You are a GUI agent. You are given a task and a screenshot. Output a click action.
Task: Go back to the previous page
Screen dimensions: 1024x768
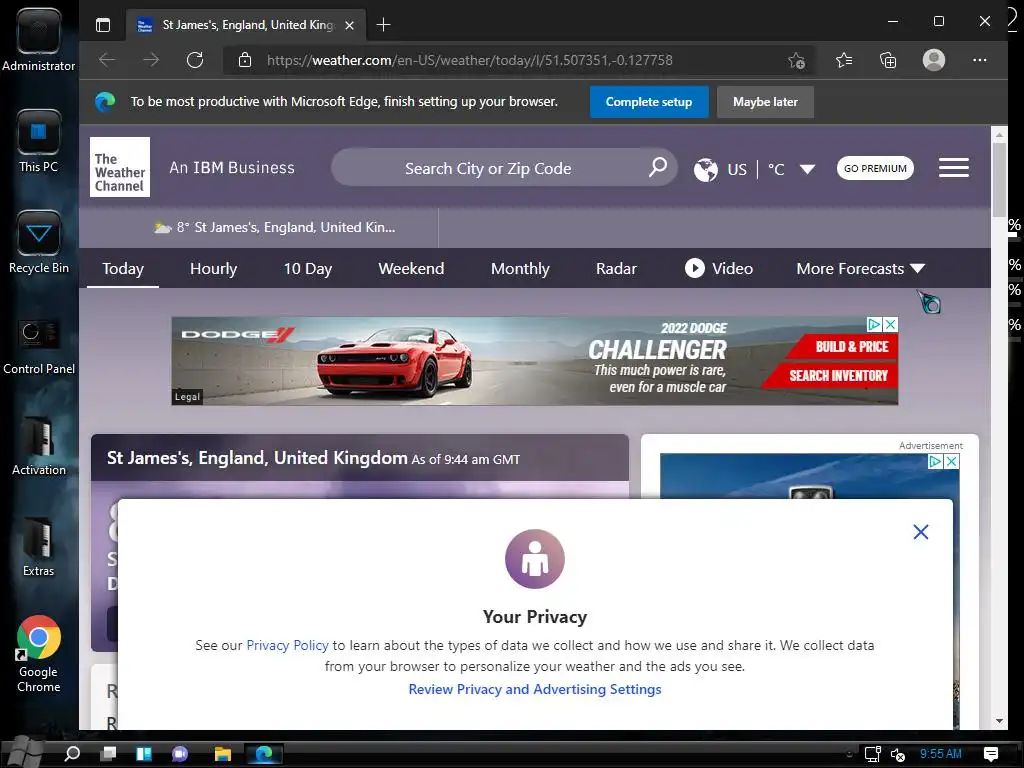tap(107, 60)
